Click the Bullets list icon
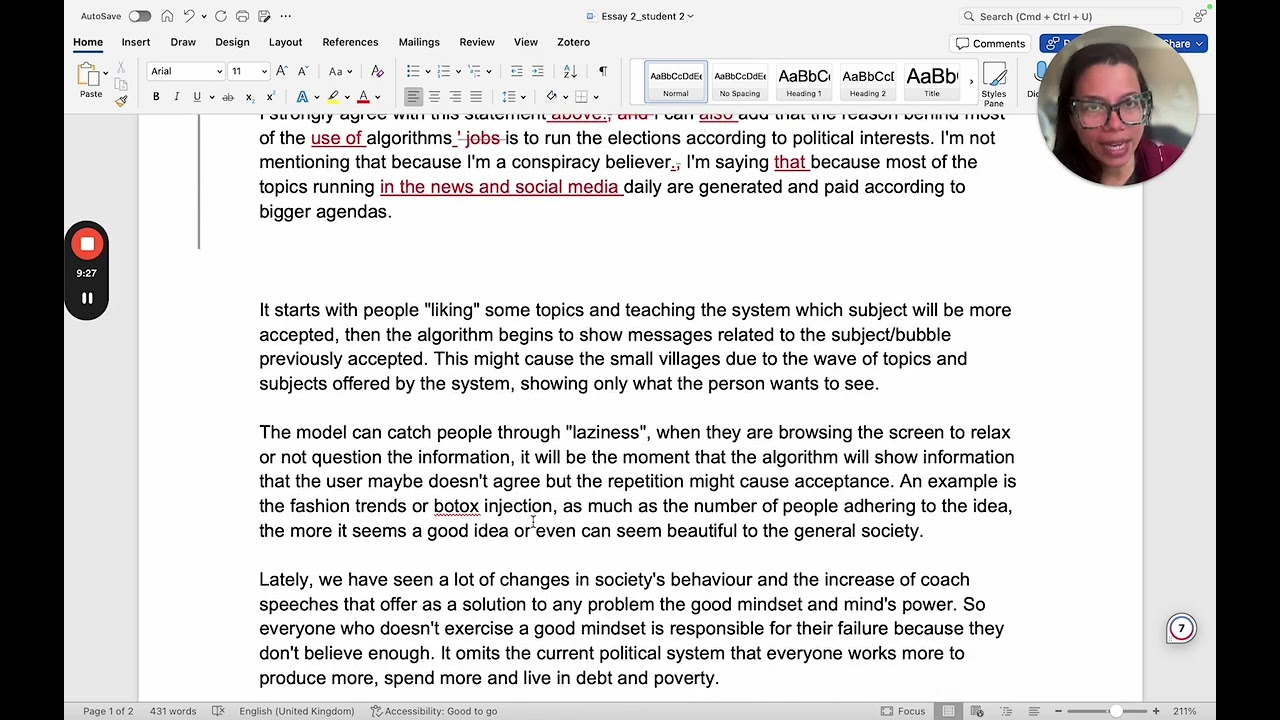This screenshot has height=720, width=1280. [413, 71]
